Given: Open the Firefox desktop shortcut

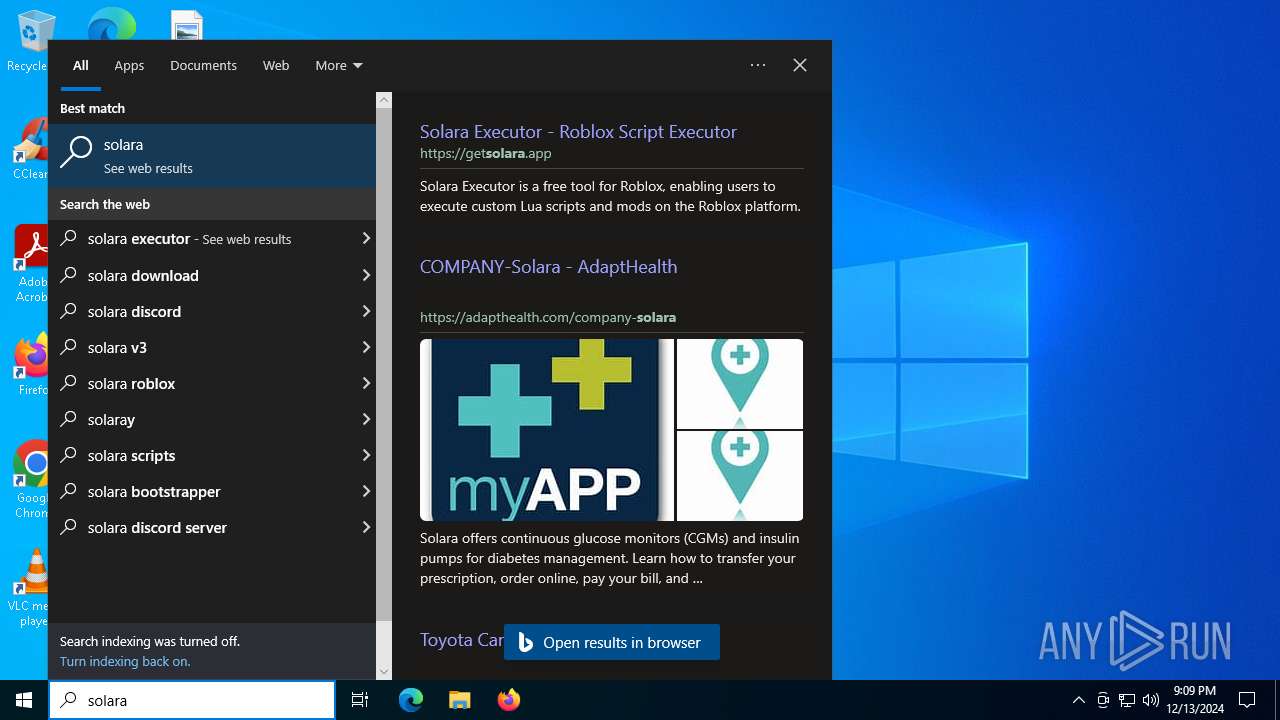Looking at the screenshot, I should pyautogui.click(x=32, y=365).
